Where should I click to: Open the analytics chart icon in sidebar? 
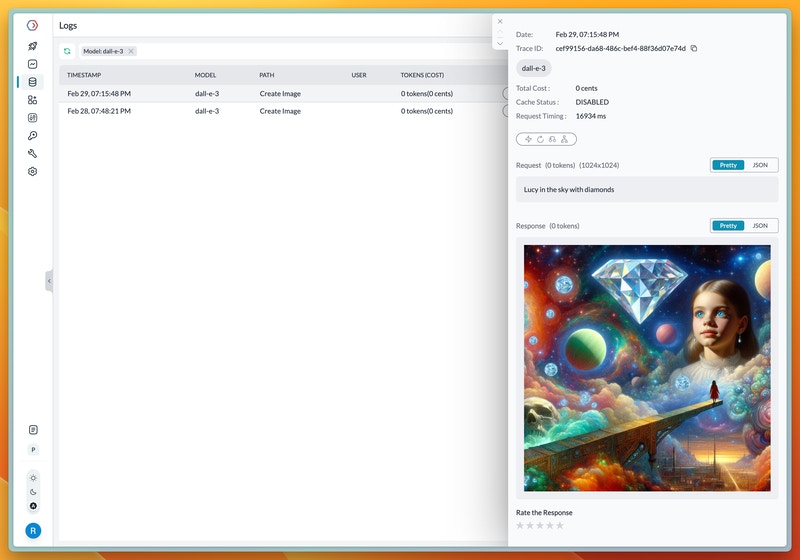click(33, 64)
